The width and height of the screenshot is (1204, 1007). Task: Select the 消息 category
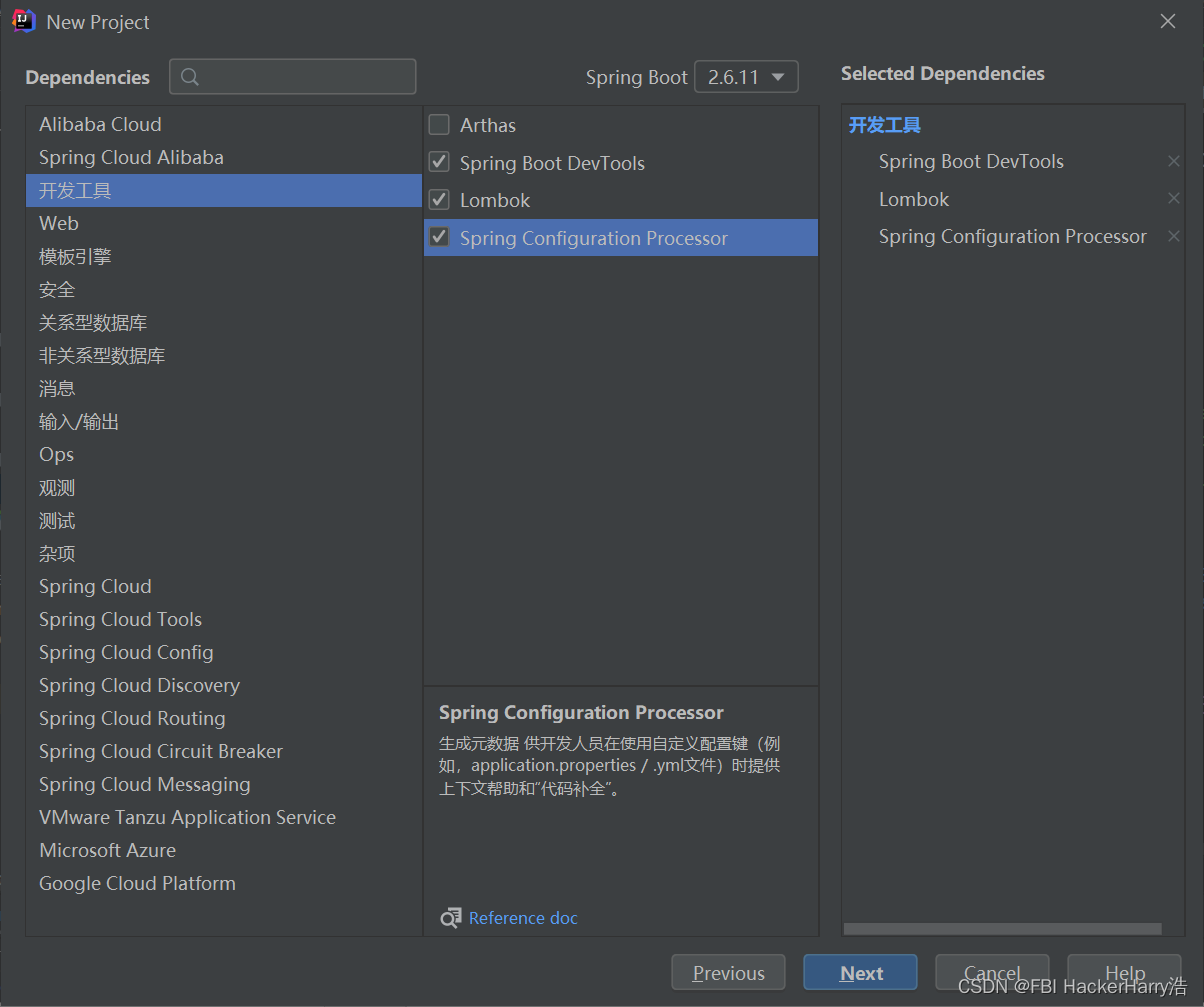224,388
